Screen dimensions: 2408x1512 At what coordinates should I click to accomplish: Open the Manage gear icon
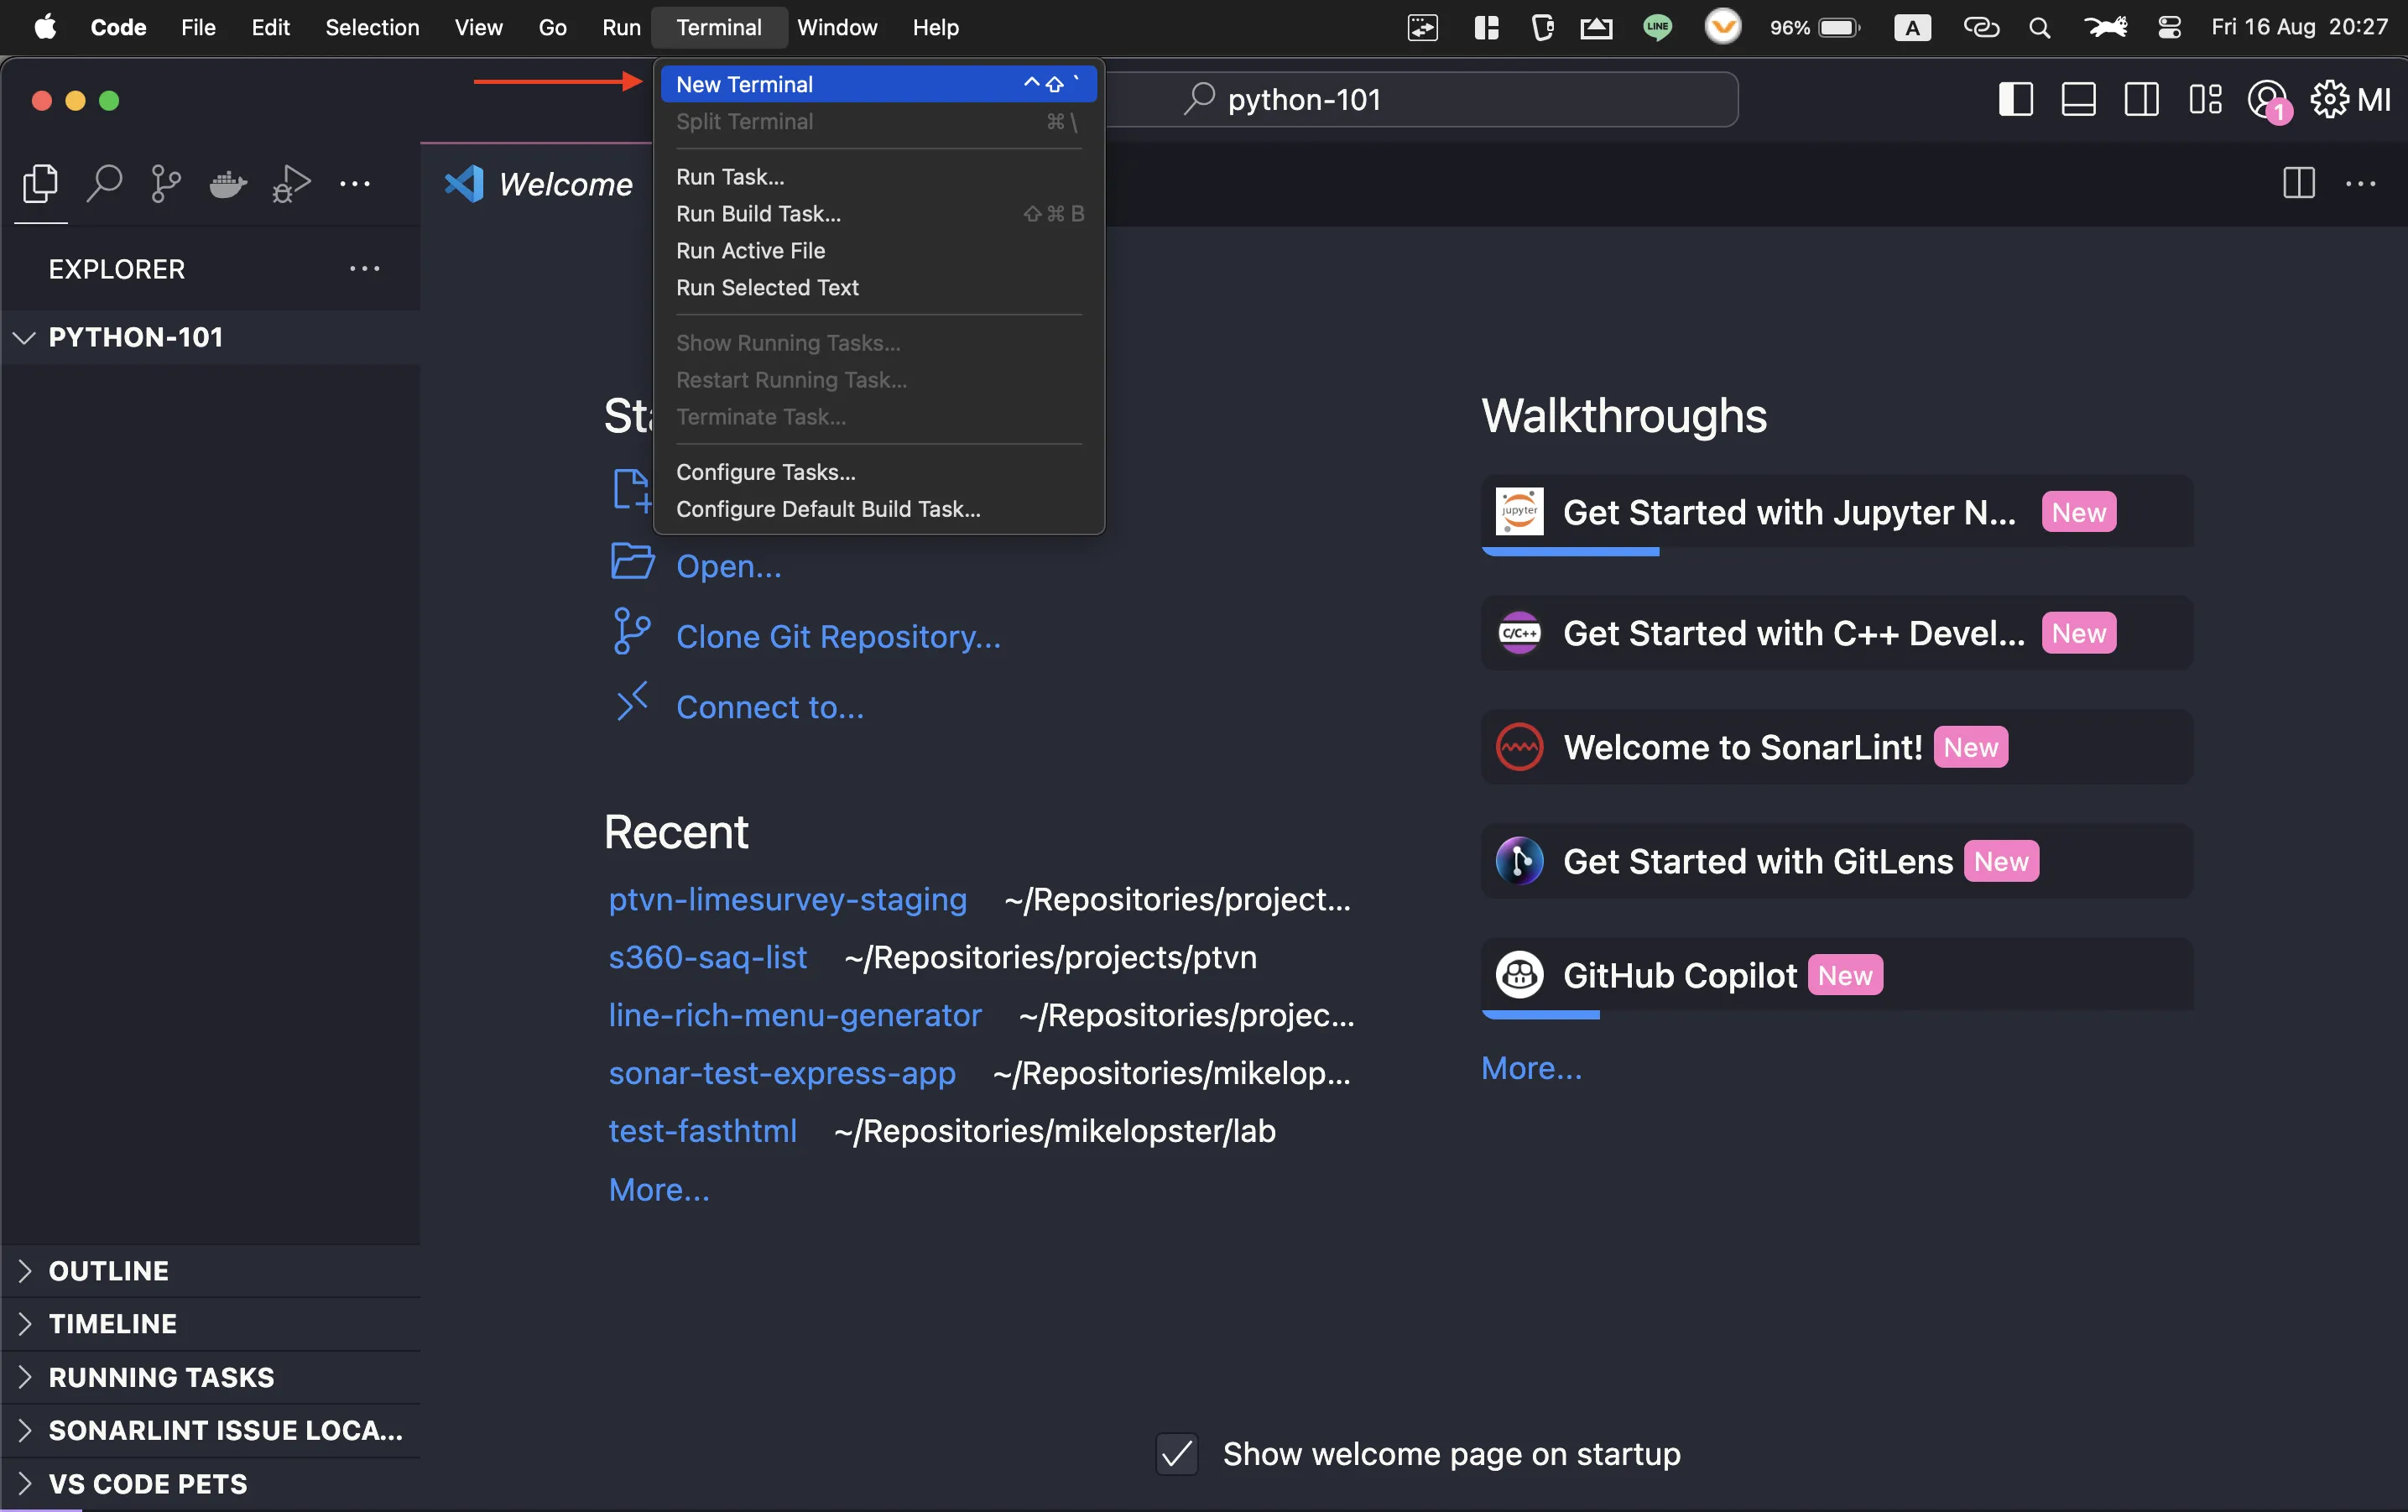pos(2329,99)
